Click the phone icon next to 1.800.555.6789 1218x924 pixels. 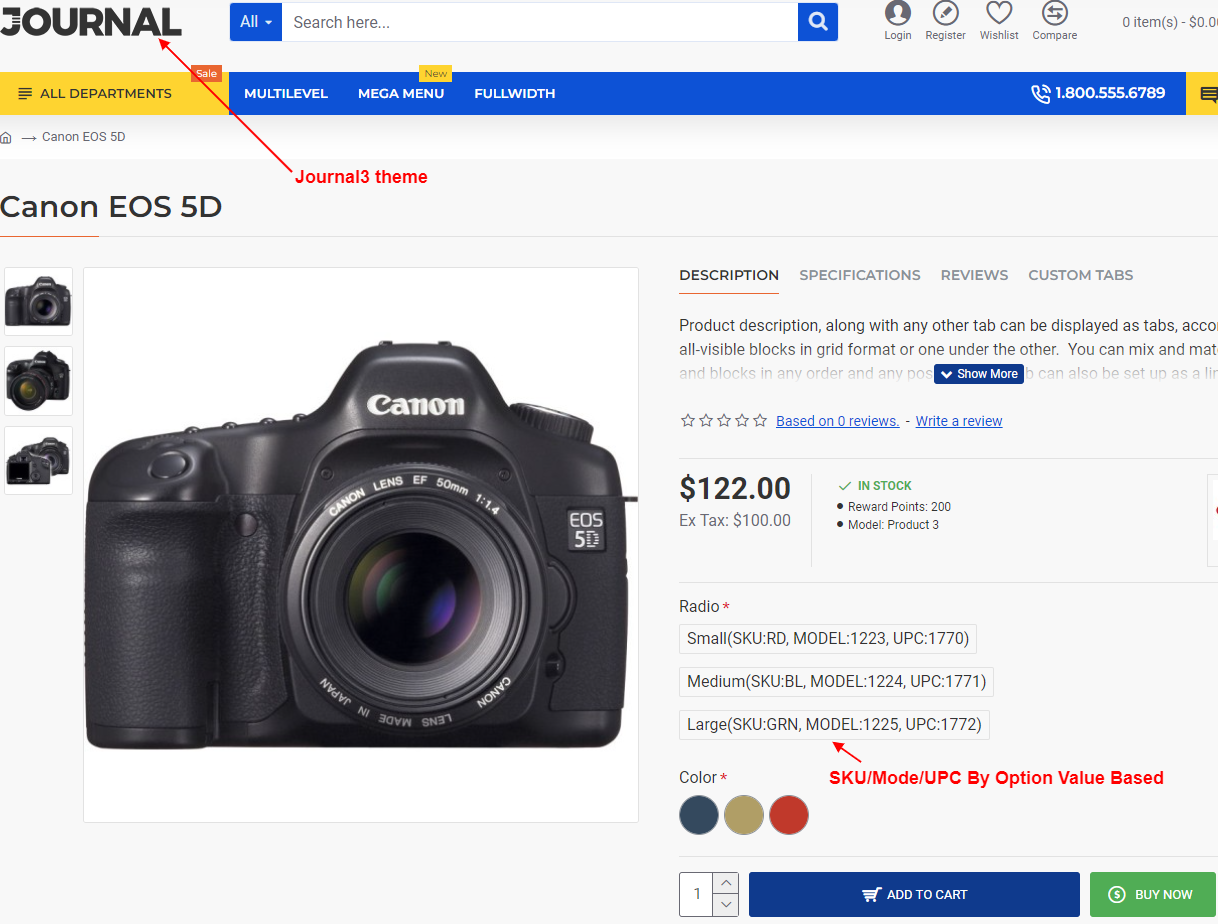1041,93
